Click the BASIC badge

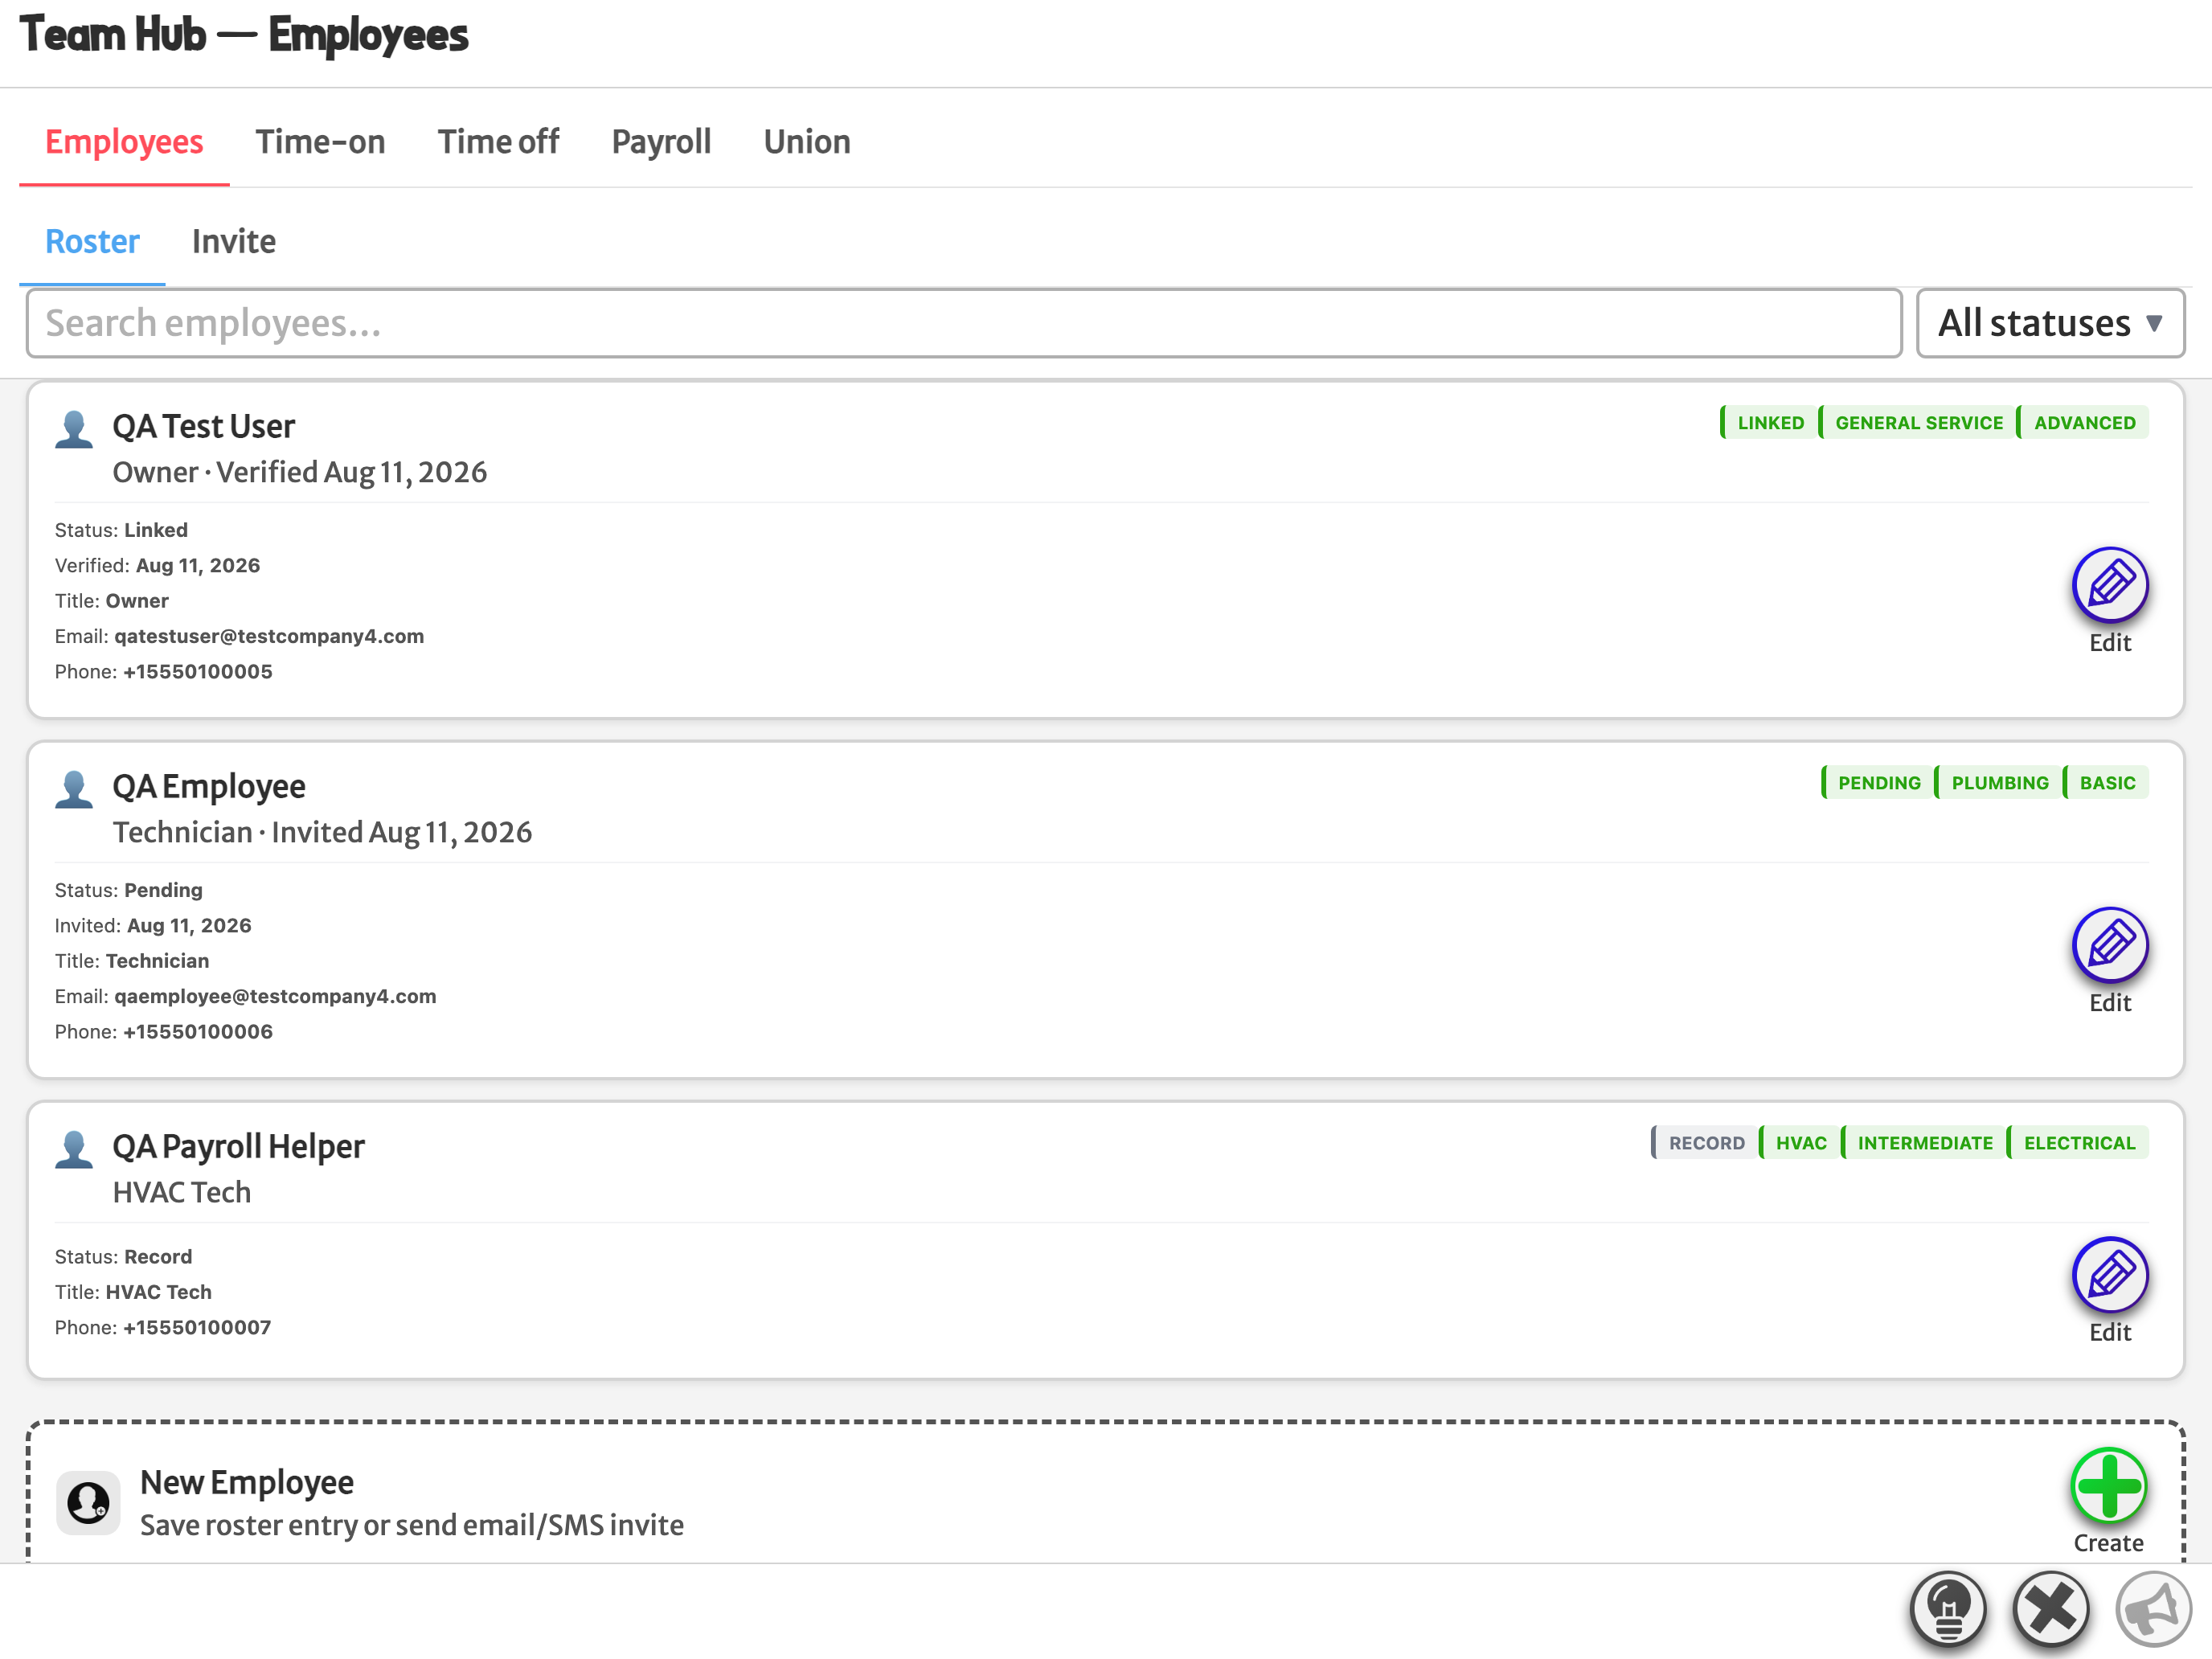click(2106, 783)
